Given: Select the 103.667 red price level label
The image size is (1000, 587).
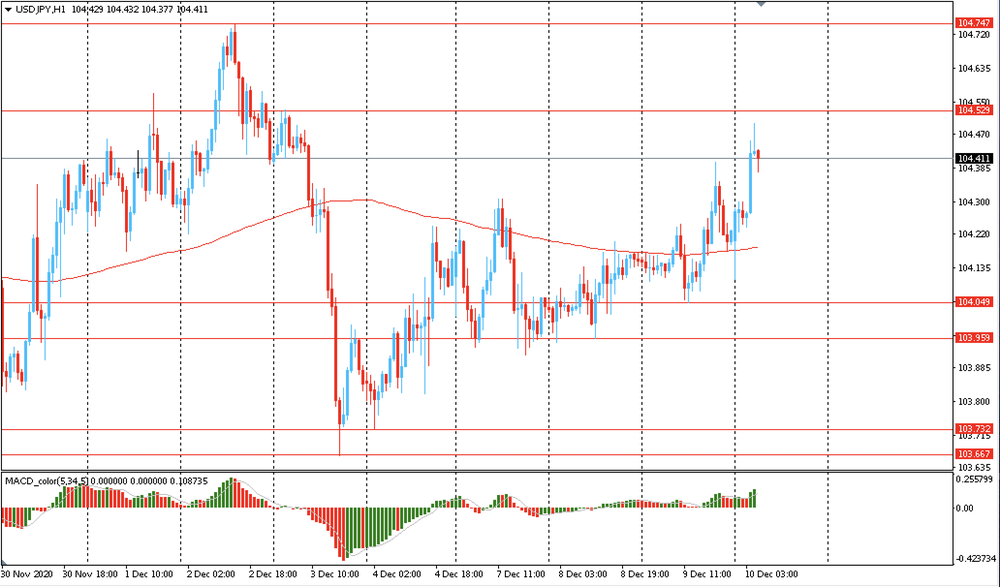Looking at the screenshot, I should pyautogui.click(x=974, y=454).
